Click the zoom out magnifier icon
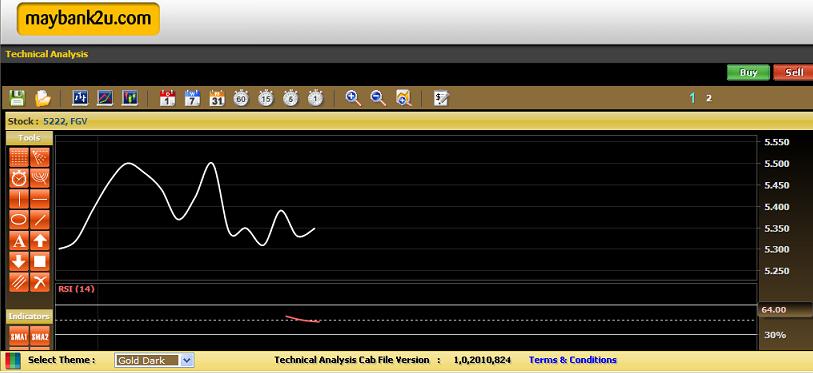The width and height of the screenshot is (813, 373). point(379,98)
